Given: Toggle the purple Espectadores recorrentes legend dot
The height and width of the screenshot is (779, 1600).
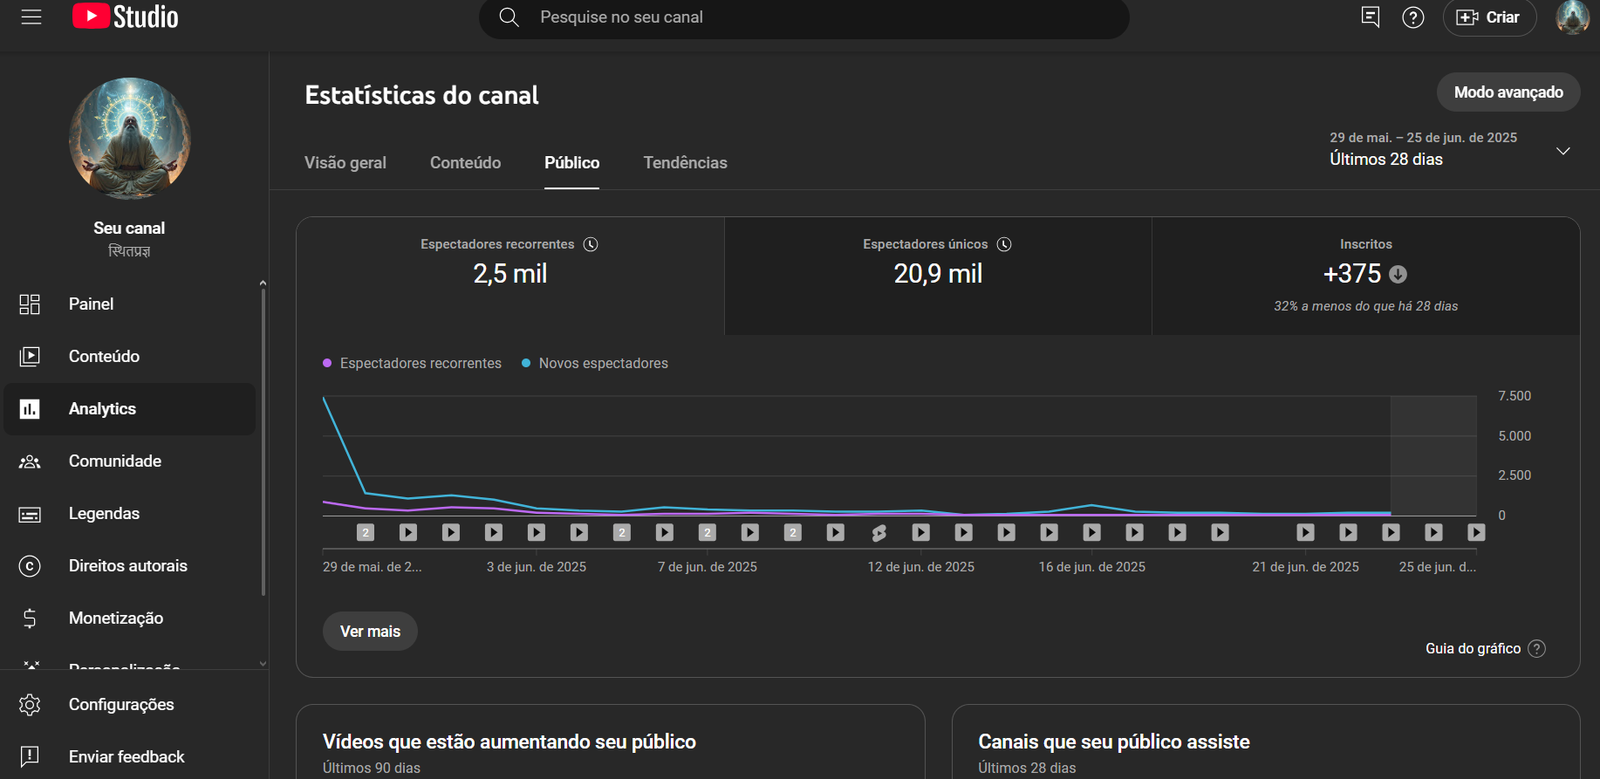Looking at the screenshot, I should (x=327, y=363).
